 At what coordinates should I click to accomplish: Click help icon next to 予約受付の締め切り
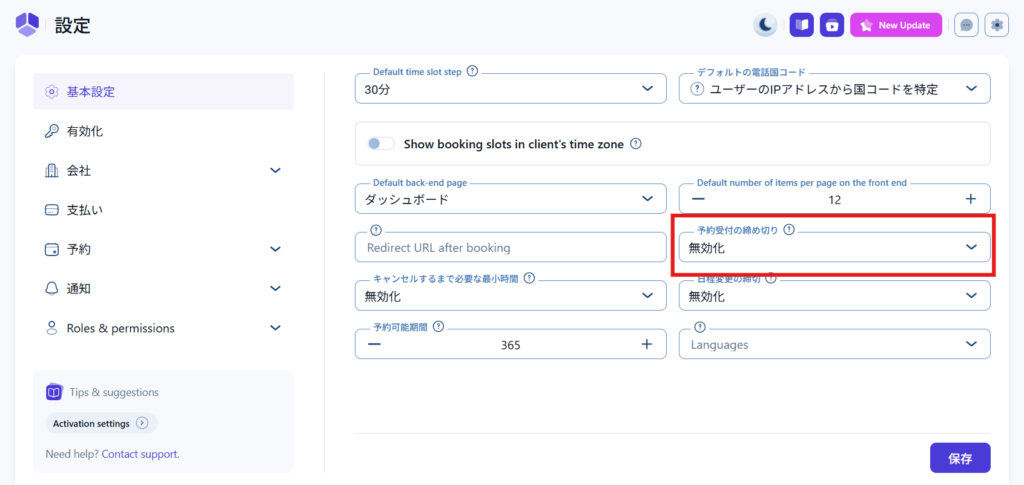(789, 229)
